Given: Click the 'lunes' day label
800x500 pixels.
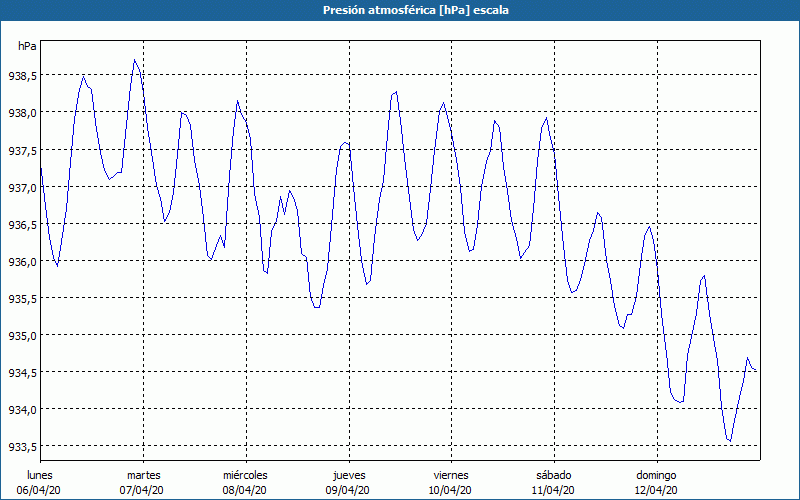Looking at the screenshot, I should tap(39, 475).
